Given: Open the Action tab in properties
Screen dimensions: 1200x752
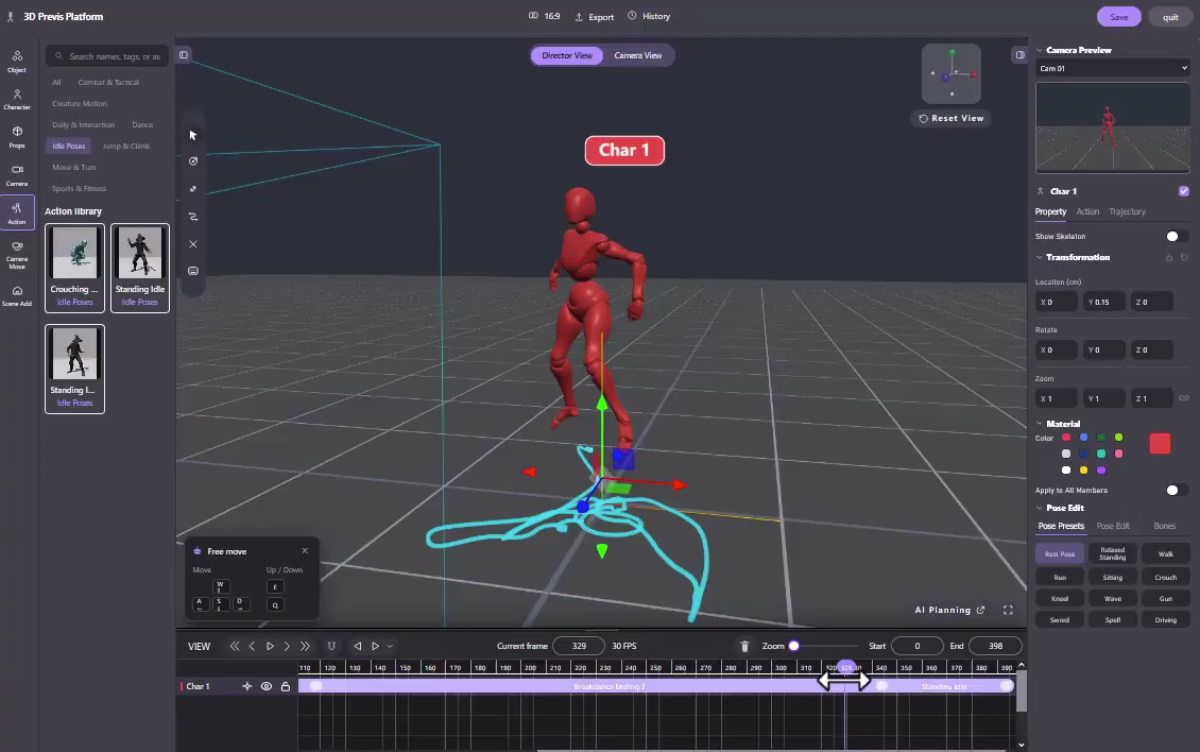Looking at the screenshot, I should click(1088, 212).
